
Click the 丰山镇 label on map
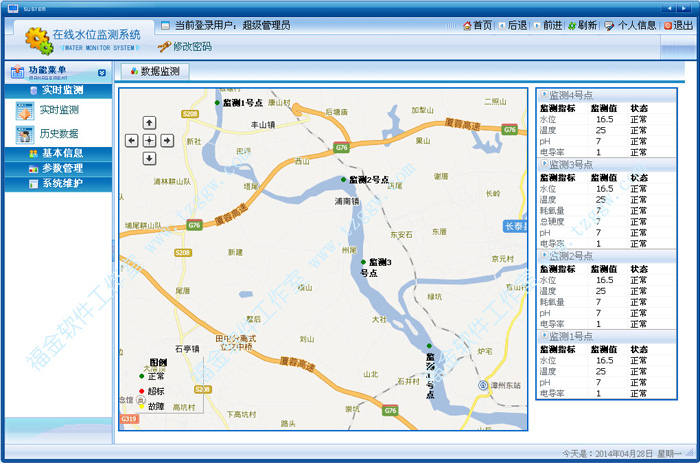point(263,125)
